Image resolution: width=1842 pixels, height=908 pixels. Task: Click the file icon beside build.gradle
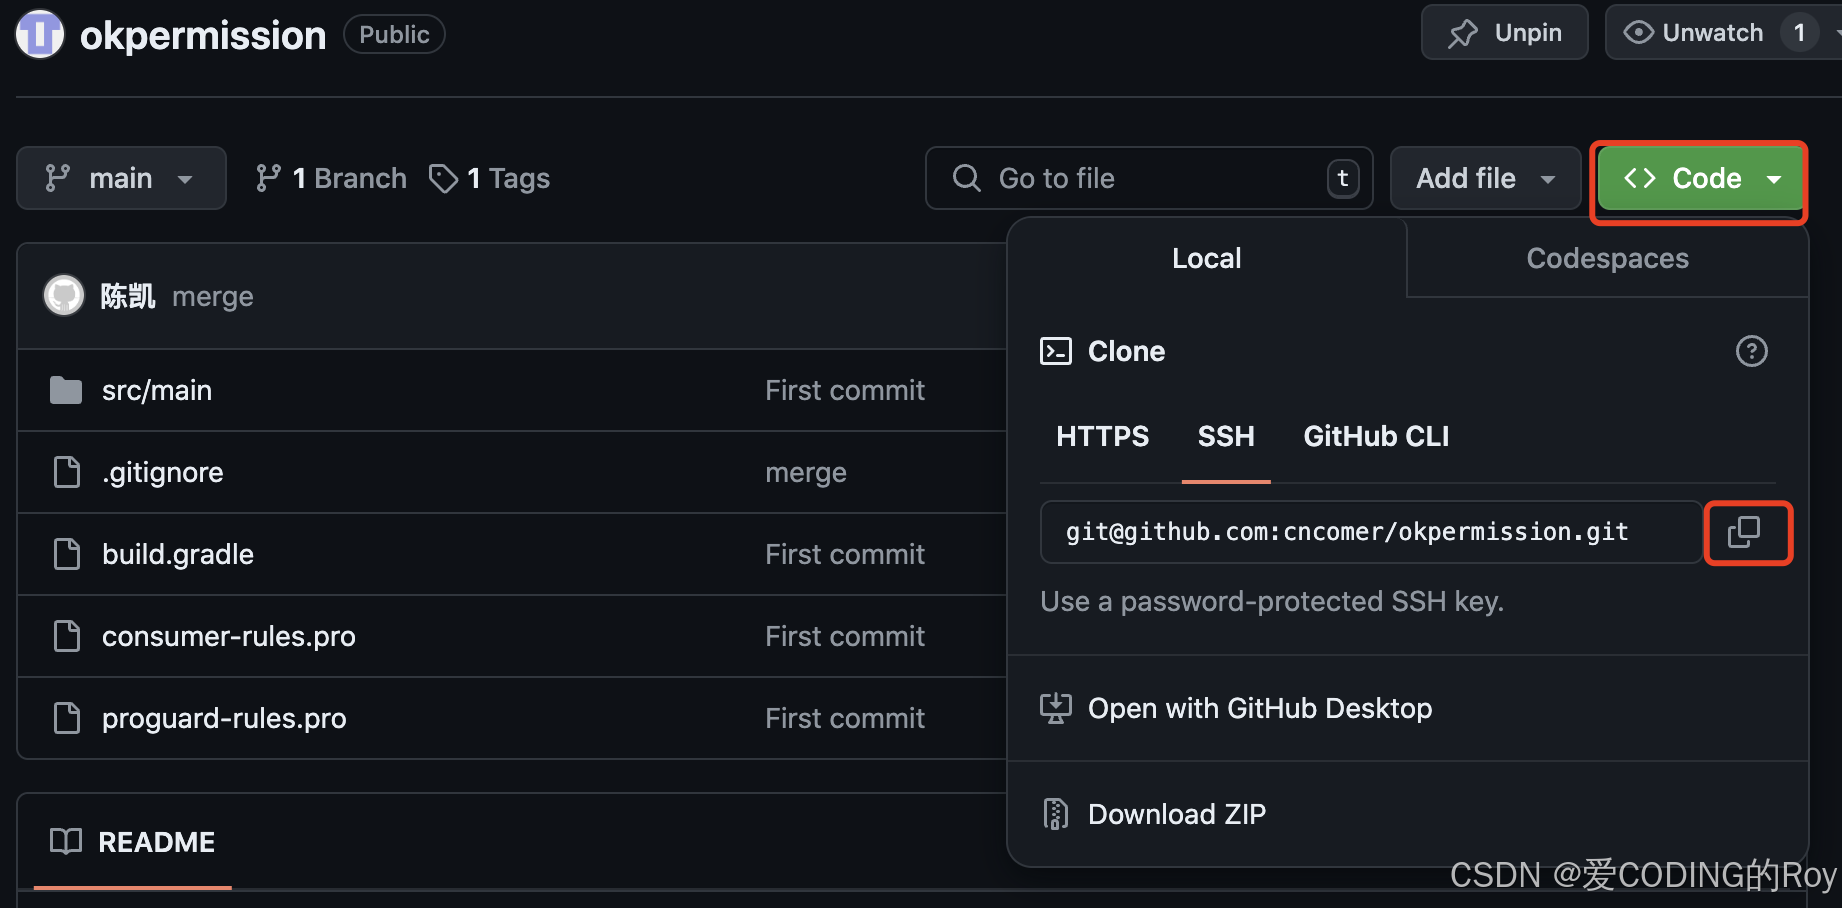(x=67, y=554)
